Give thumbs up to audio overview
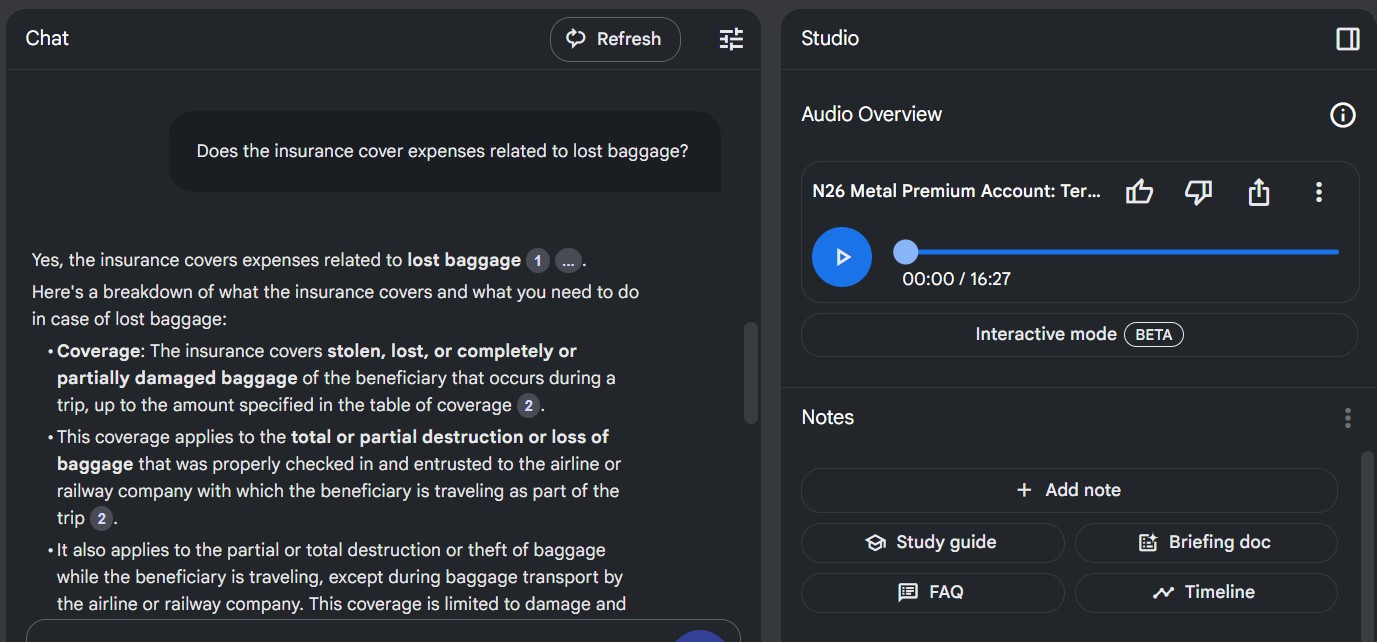 click(x=1139, y=192)
